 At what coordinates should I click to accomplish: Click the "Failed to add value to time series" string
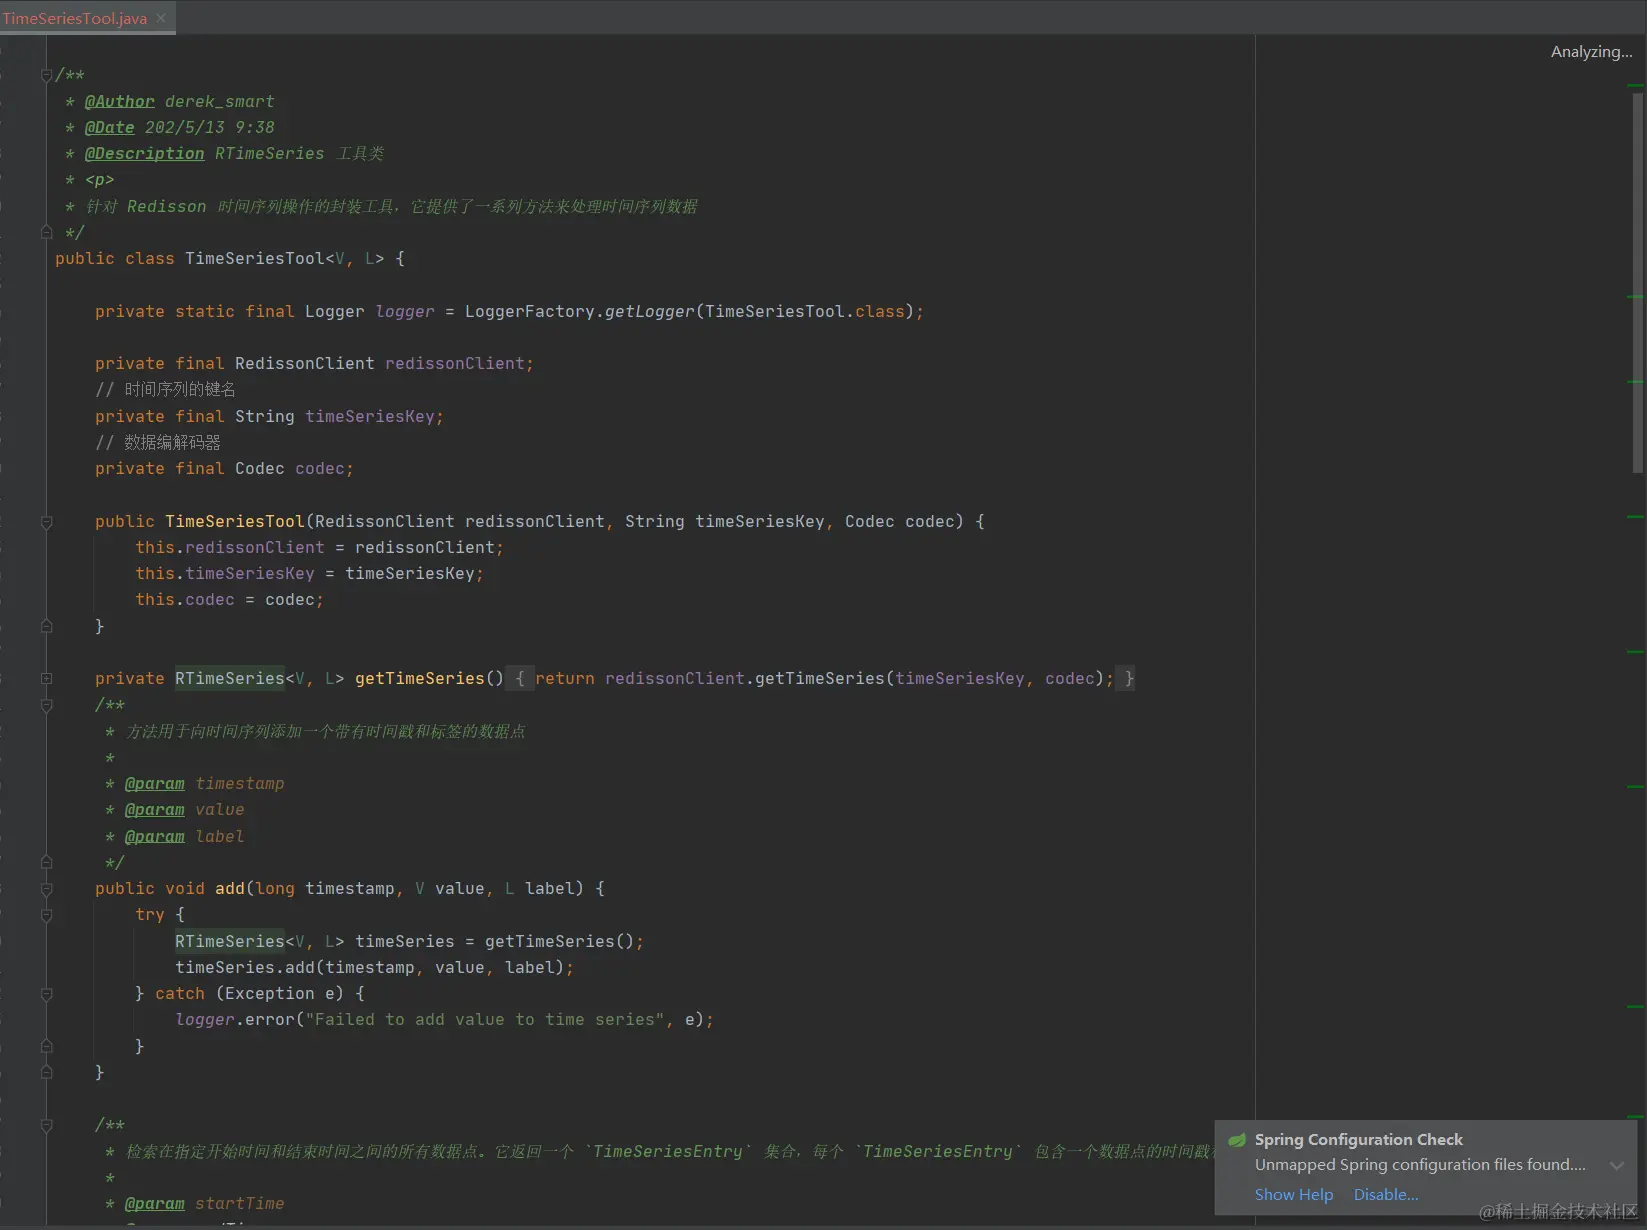[485, 1020]
